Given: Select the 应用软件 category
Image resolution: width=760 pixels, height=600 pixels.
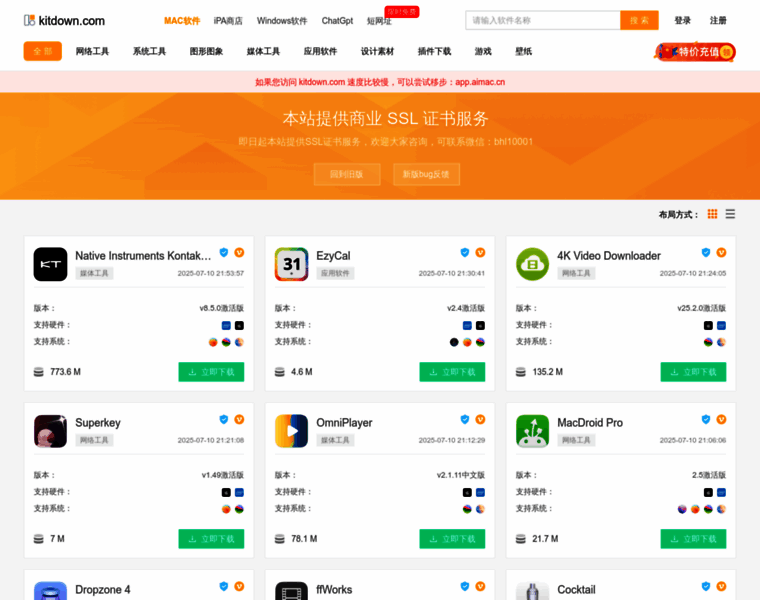Looking at the screenshot, I should pos(320,51).
